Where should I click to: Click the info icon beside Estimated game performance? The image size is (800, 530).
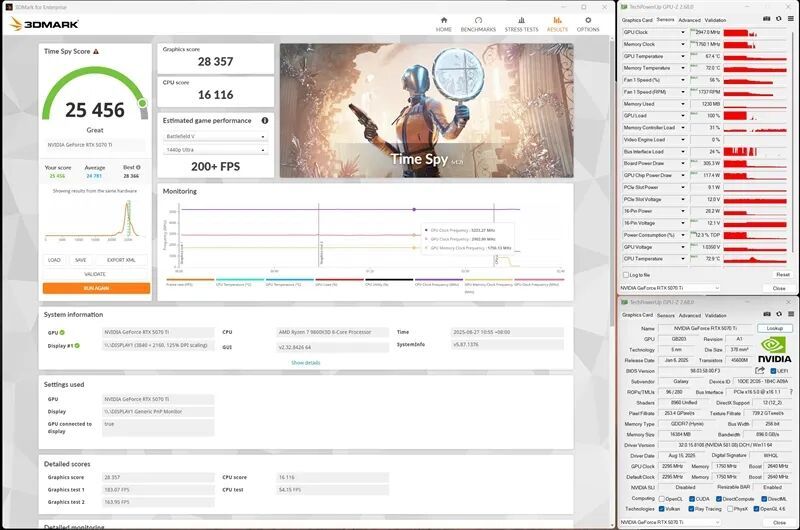(265, 120)
